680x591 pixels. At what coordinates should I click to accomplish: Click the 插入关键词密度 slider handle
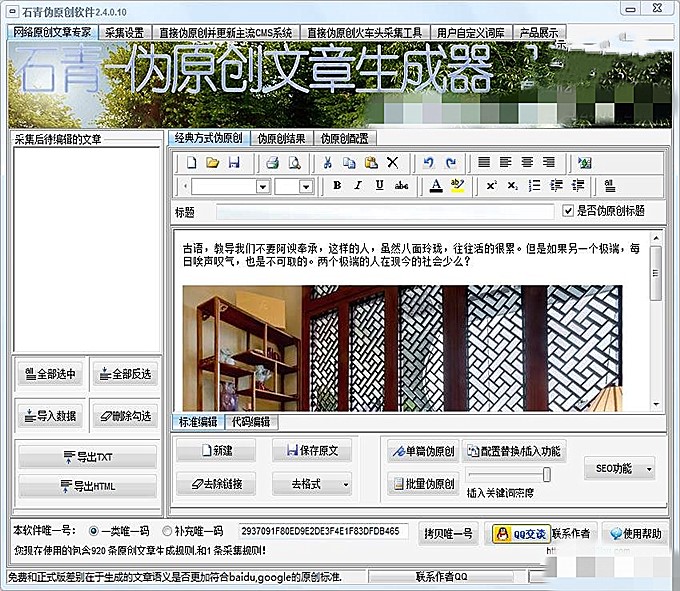tap(546, 474)
